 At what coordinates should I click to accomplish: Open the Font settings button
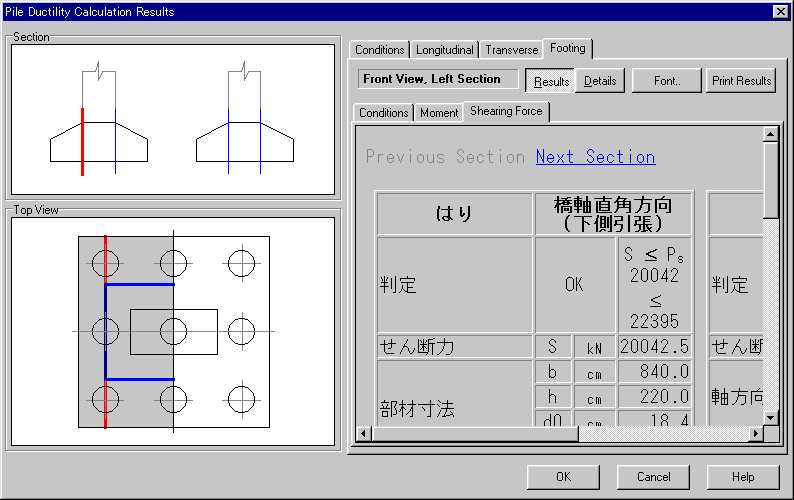[x=666, y=81]
